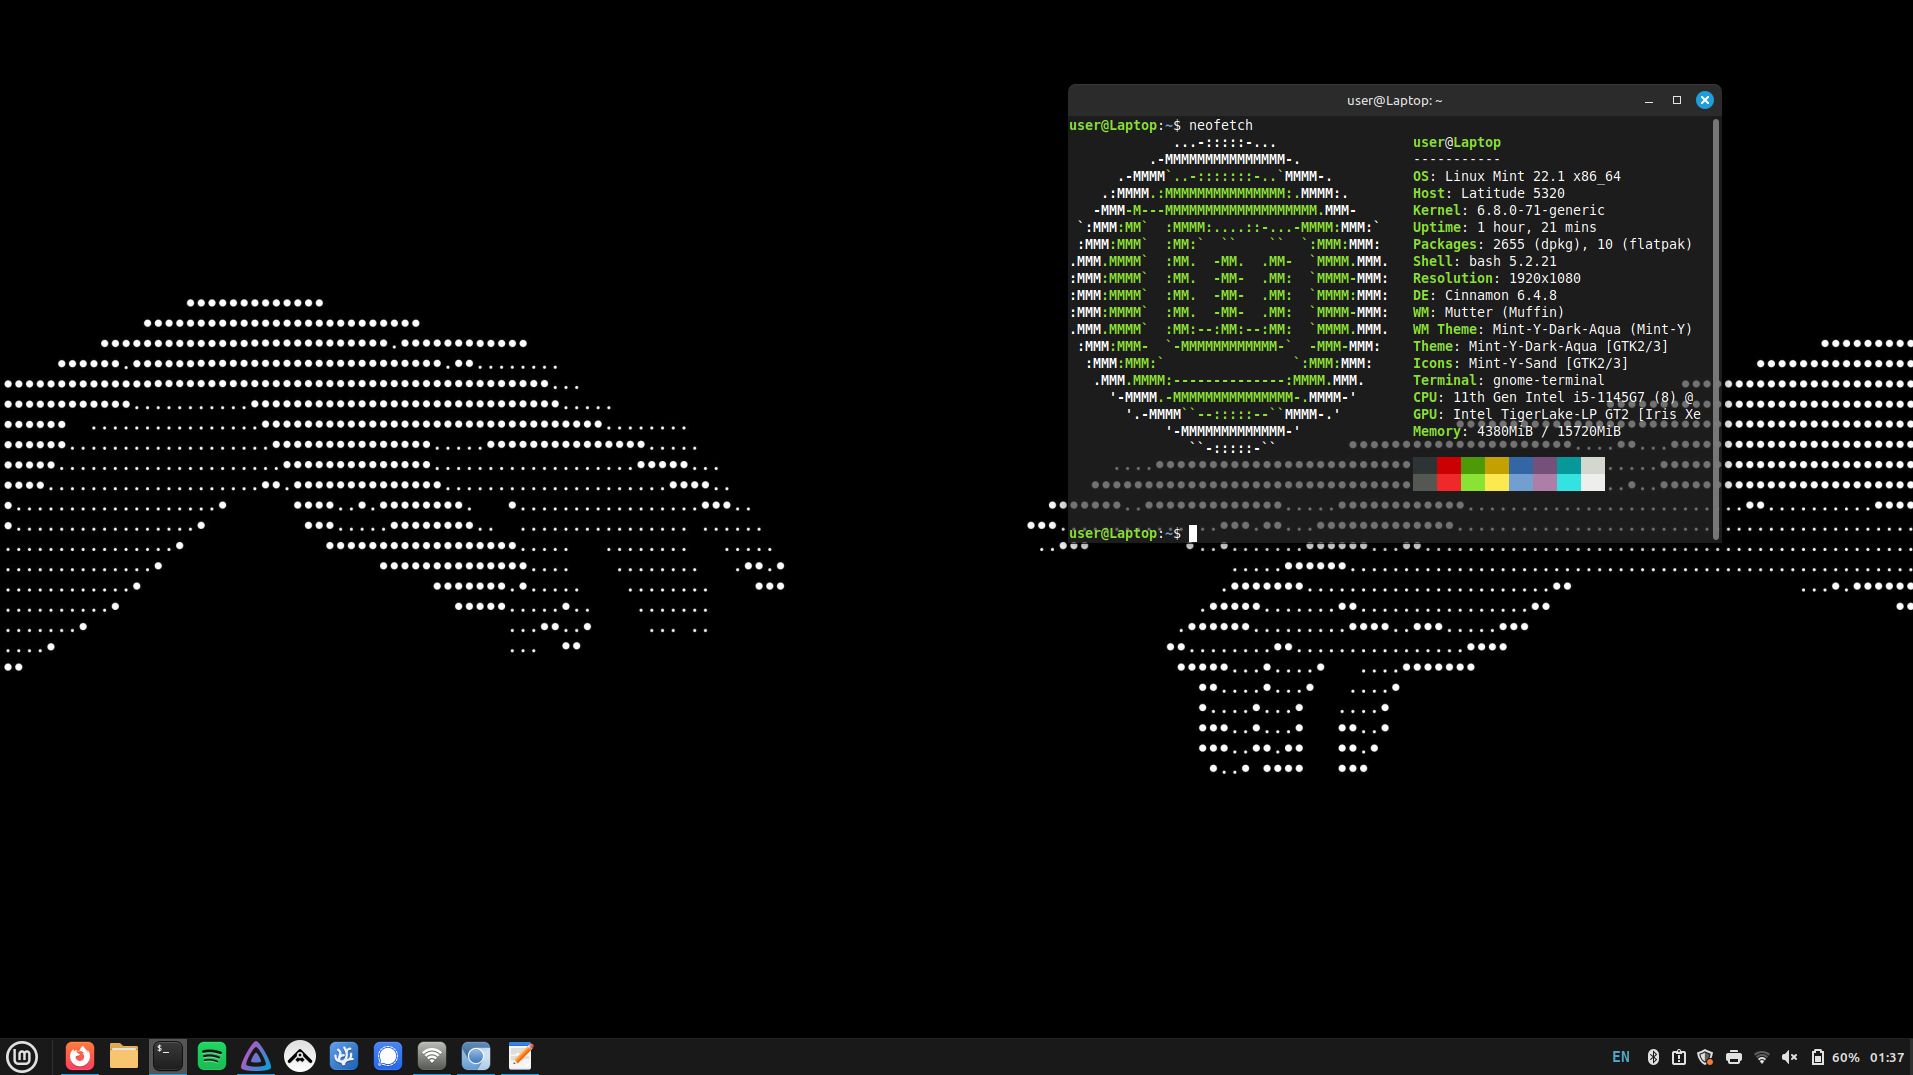
Task: Open Signal messenger from the panel
Action: tap(388, 1056)
